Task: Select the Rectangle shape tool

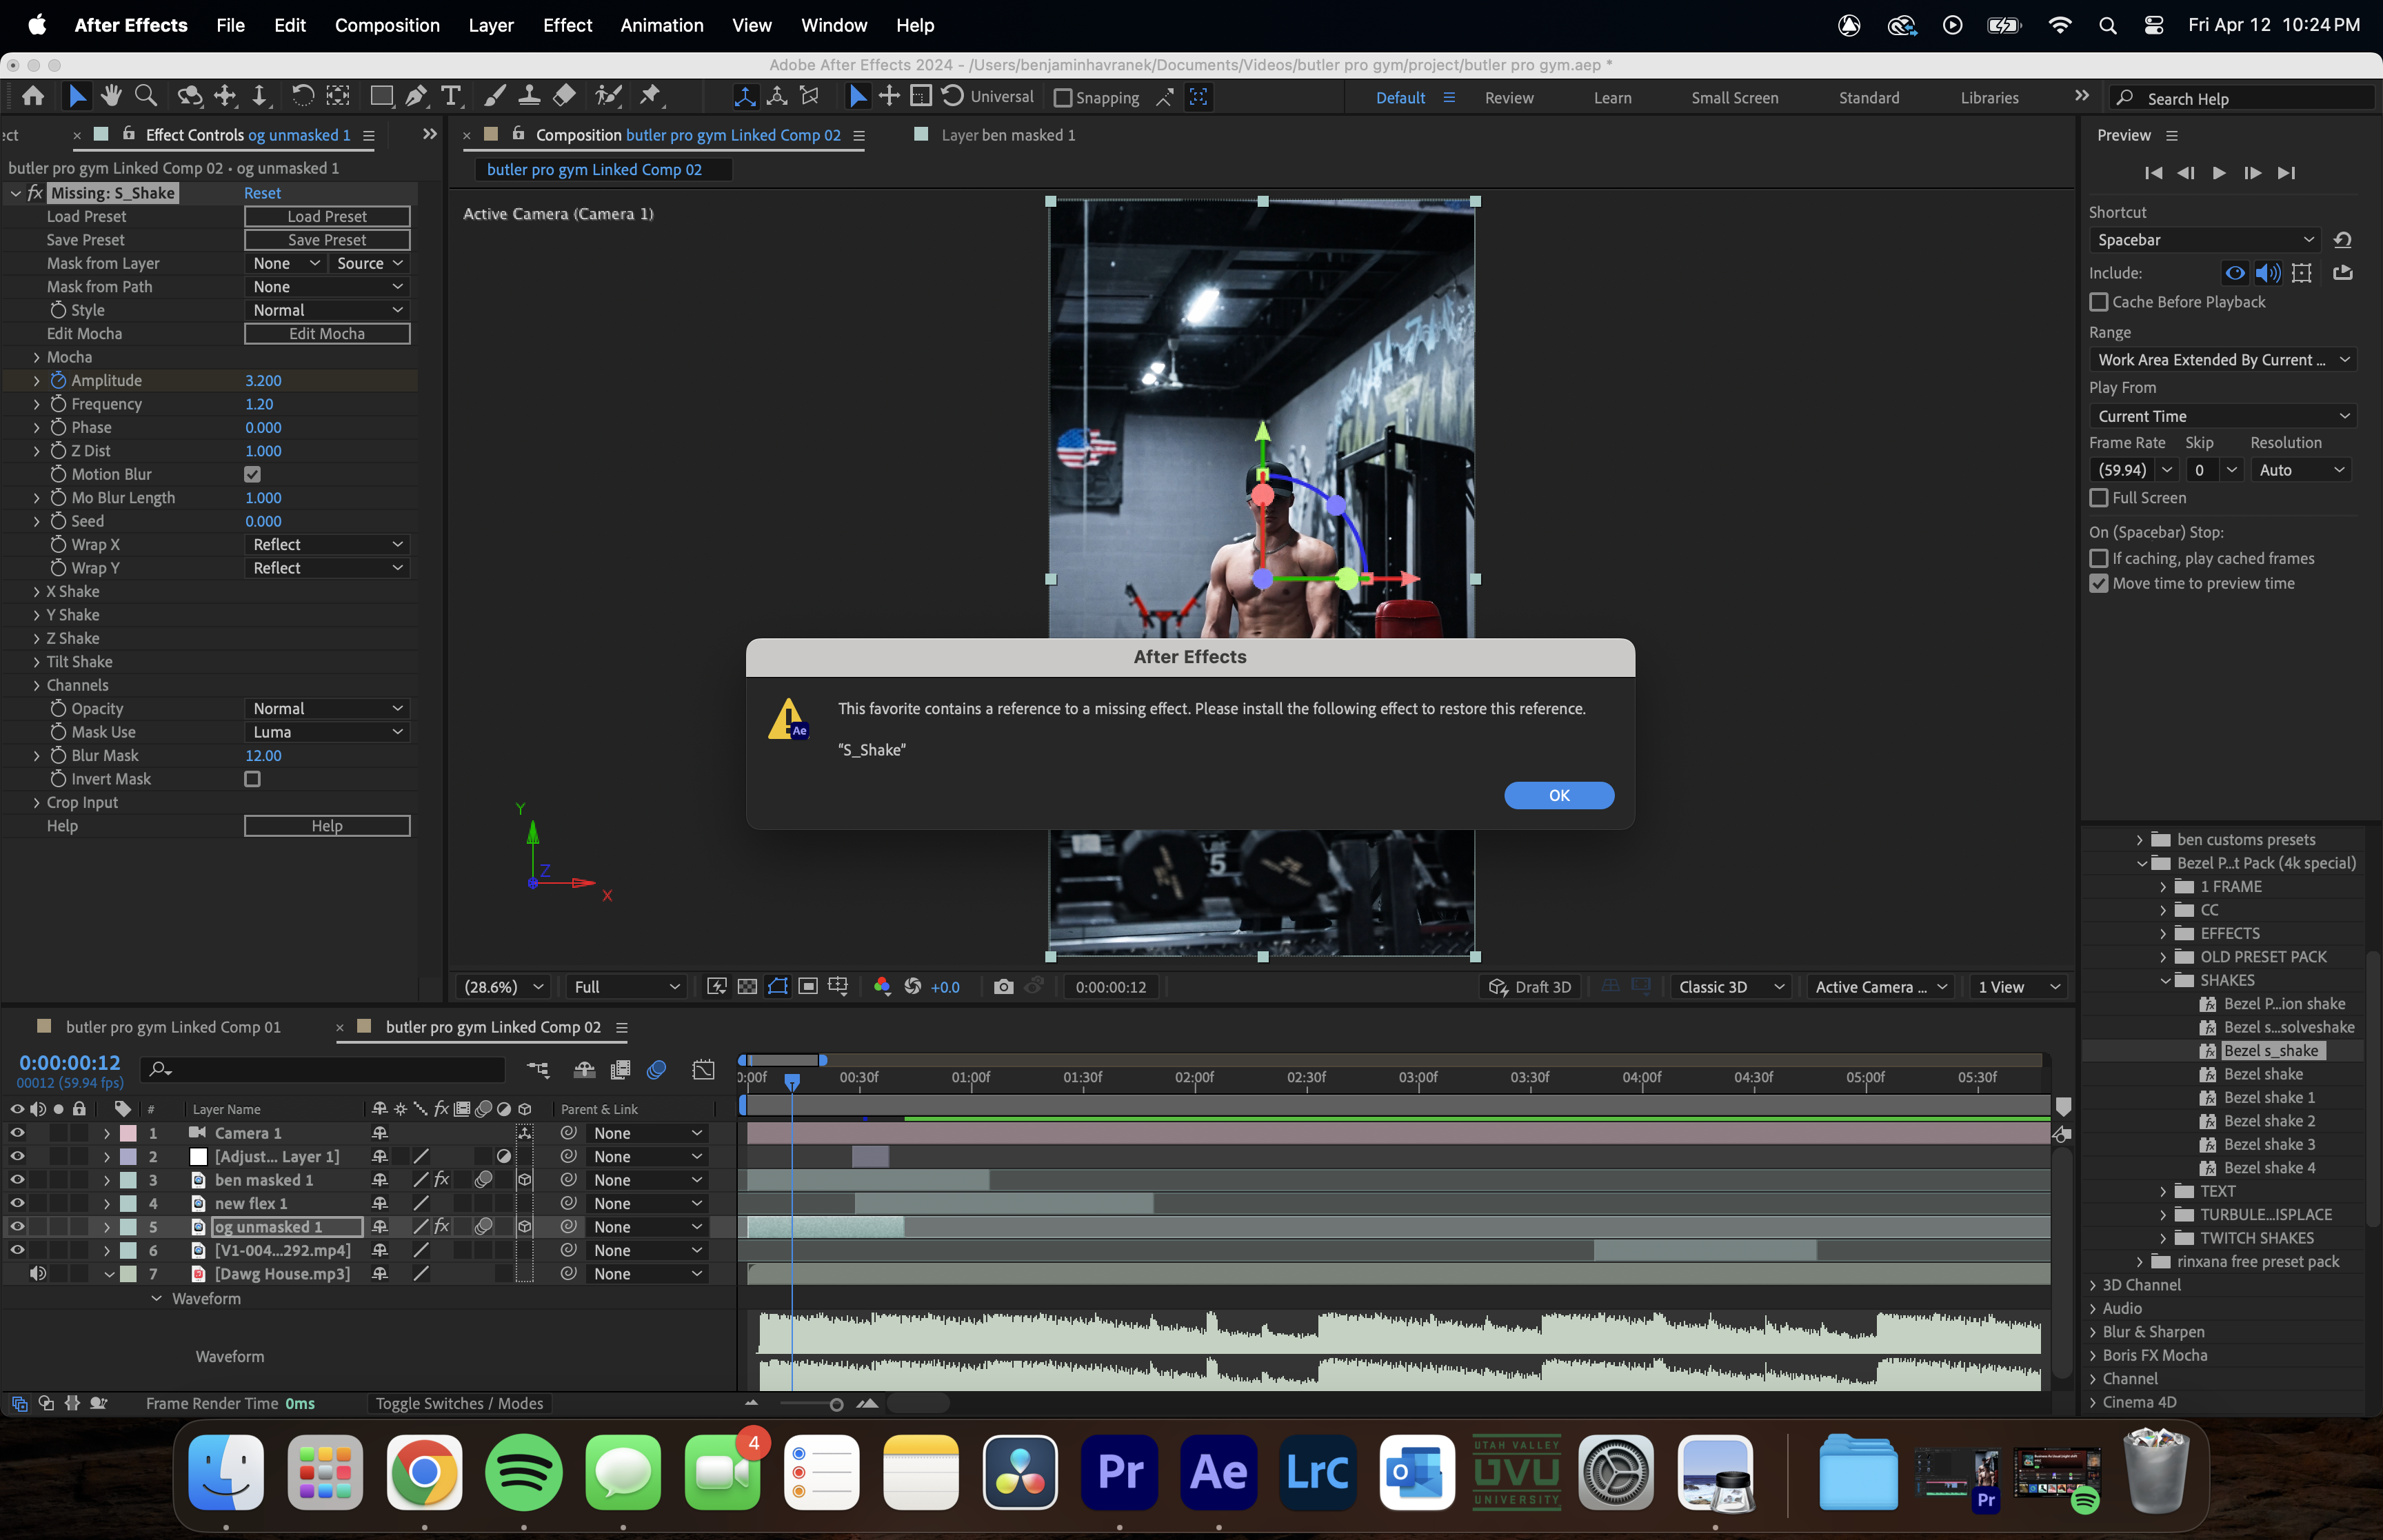Action: [x=381, y=96]
